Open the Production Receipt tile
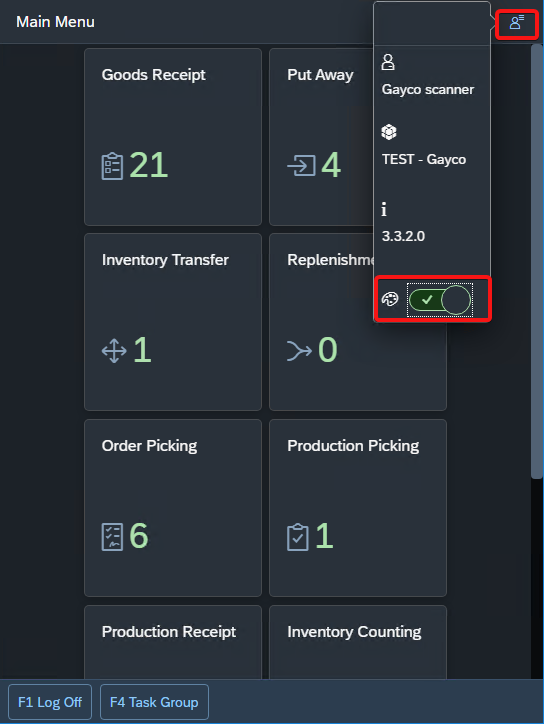 click(x=173, y=642)
